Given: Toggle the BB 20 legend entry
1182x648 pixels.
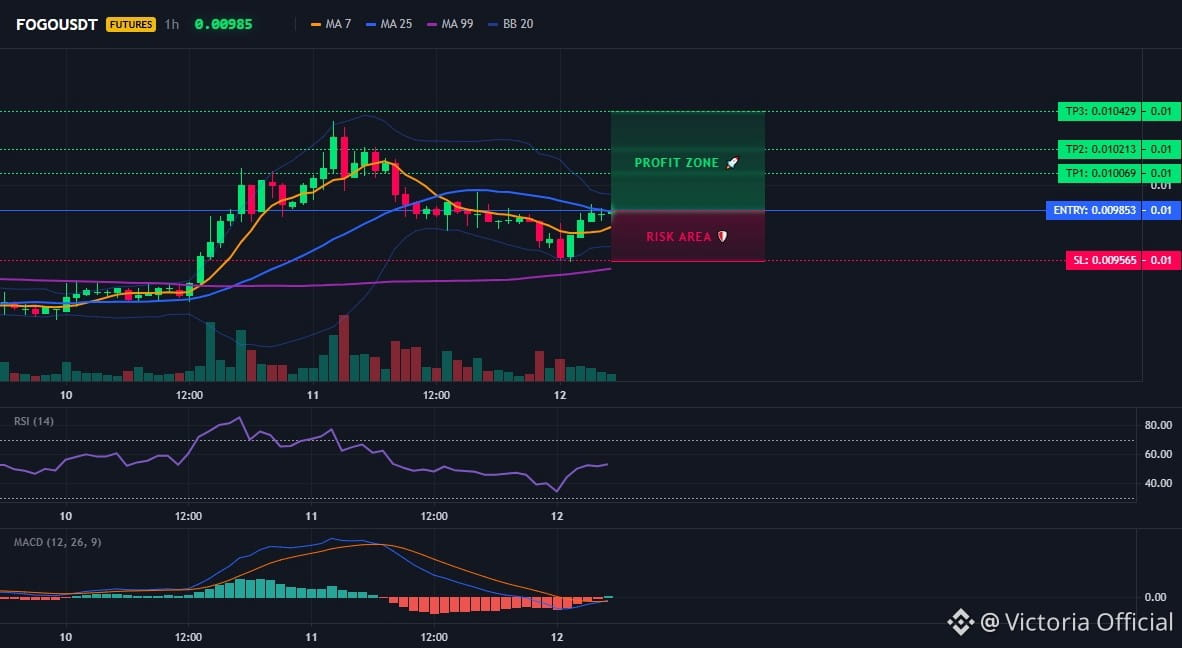Looking at the screenshot, I should [x=510, y=24].
